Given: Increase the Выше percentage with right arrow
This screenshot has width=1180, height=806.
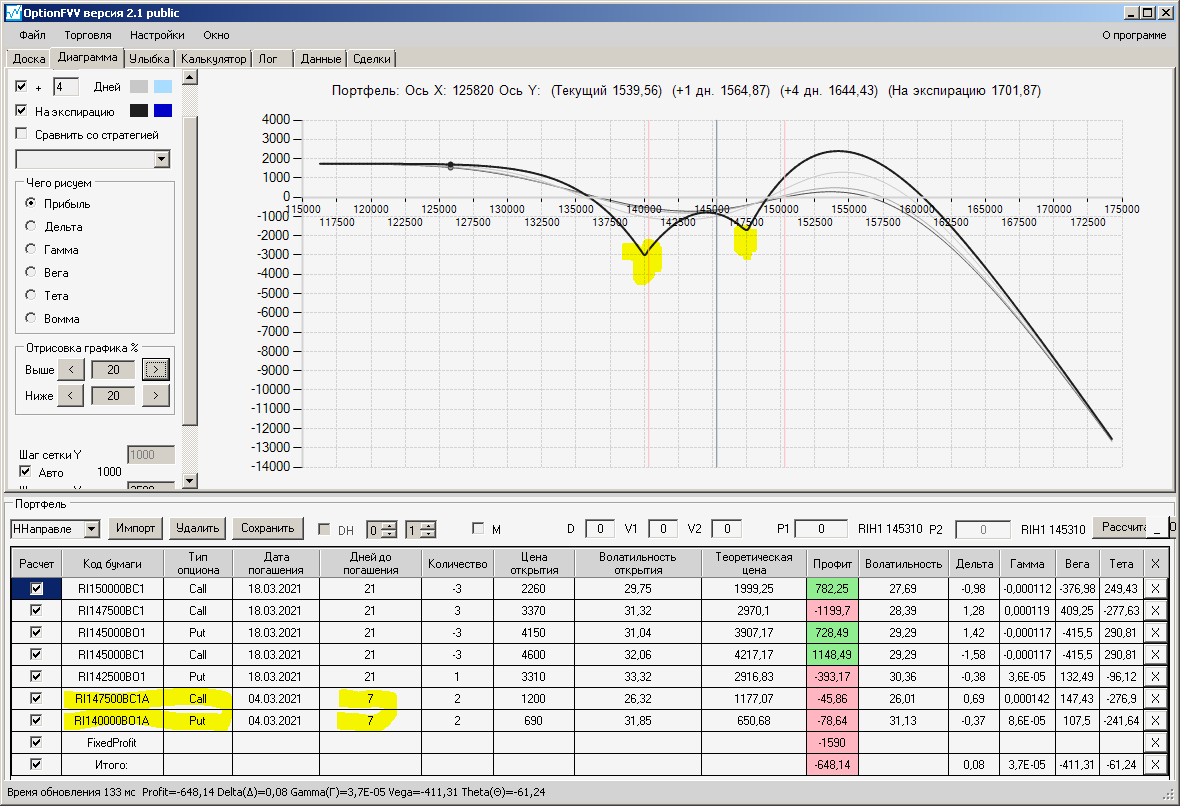Looking at the screenshot, I should pos(156,370).
